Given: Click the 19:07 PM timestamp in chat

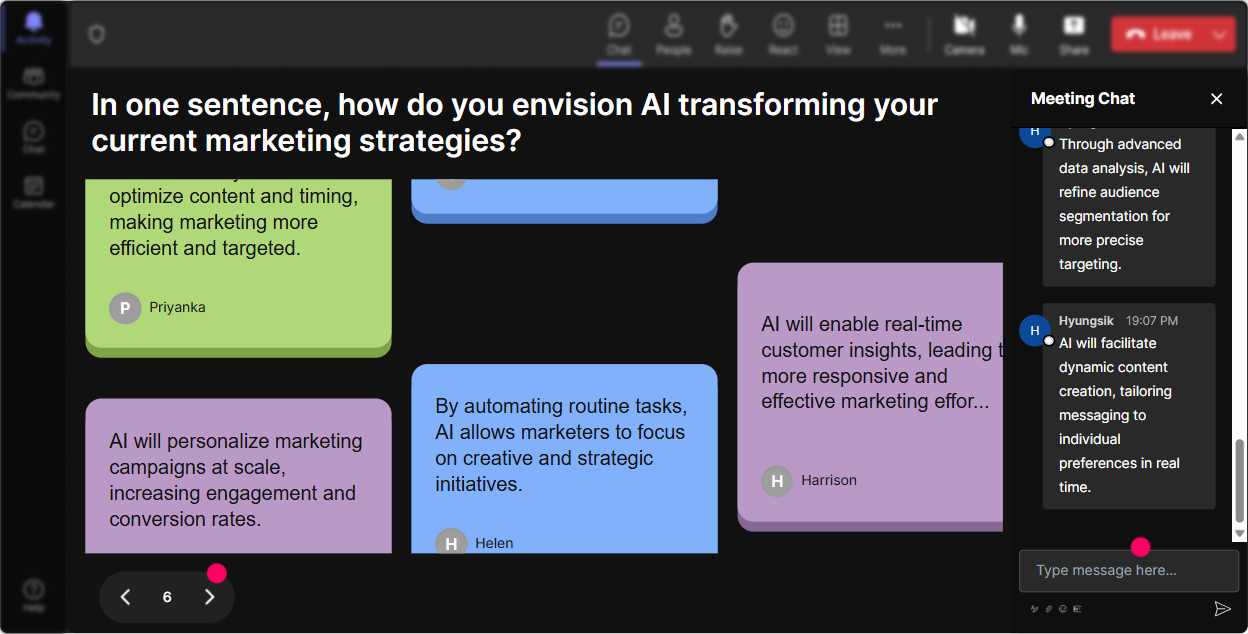Looking at the screenshot, I should coord(1152,321).
